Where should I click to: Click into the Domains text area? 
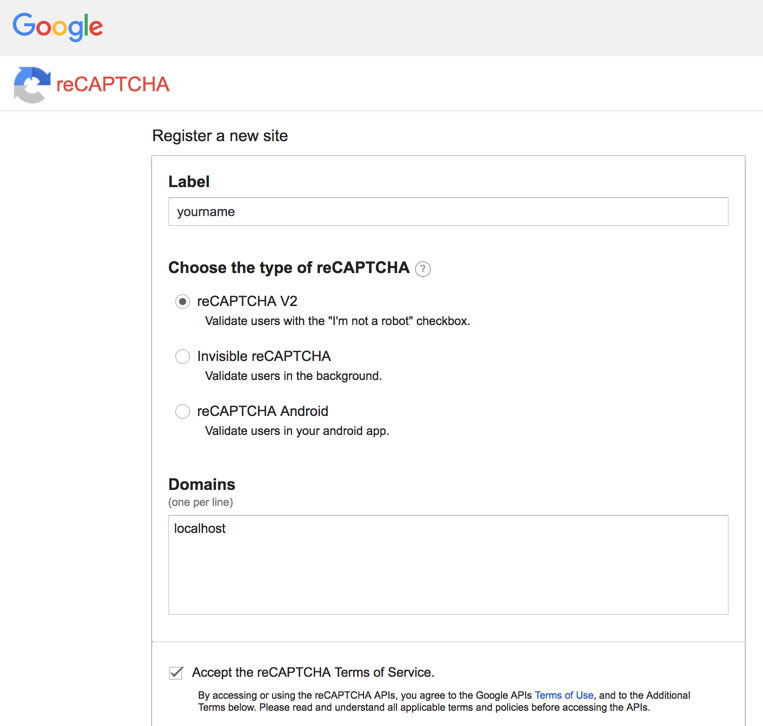tap(448, 565)
